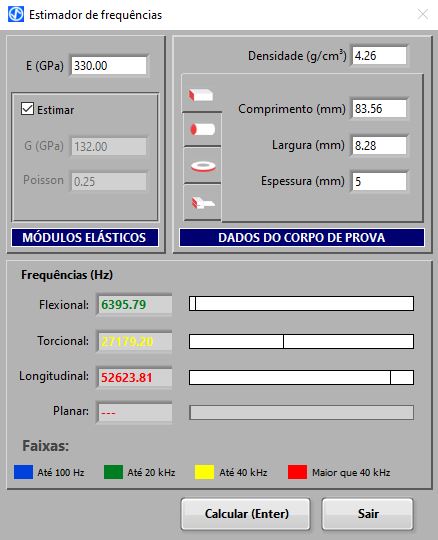
Task: Click the green Até 20 kHz swatch
Action: [113, 472]
